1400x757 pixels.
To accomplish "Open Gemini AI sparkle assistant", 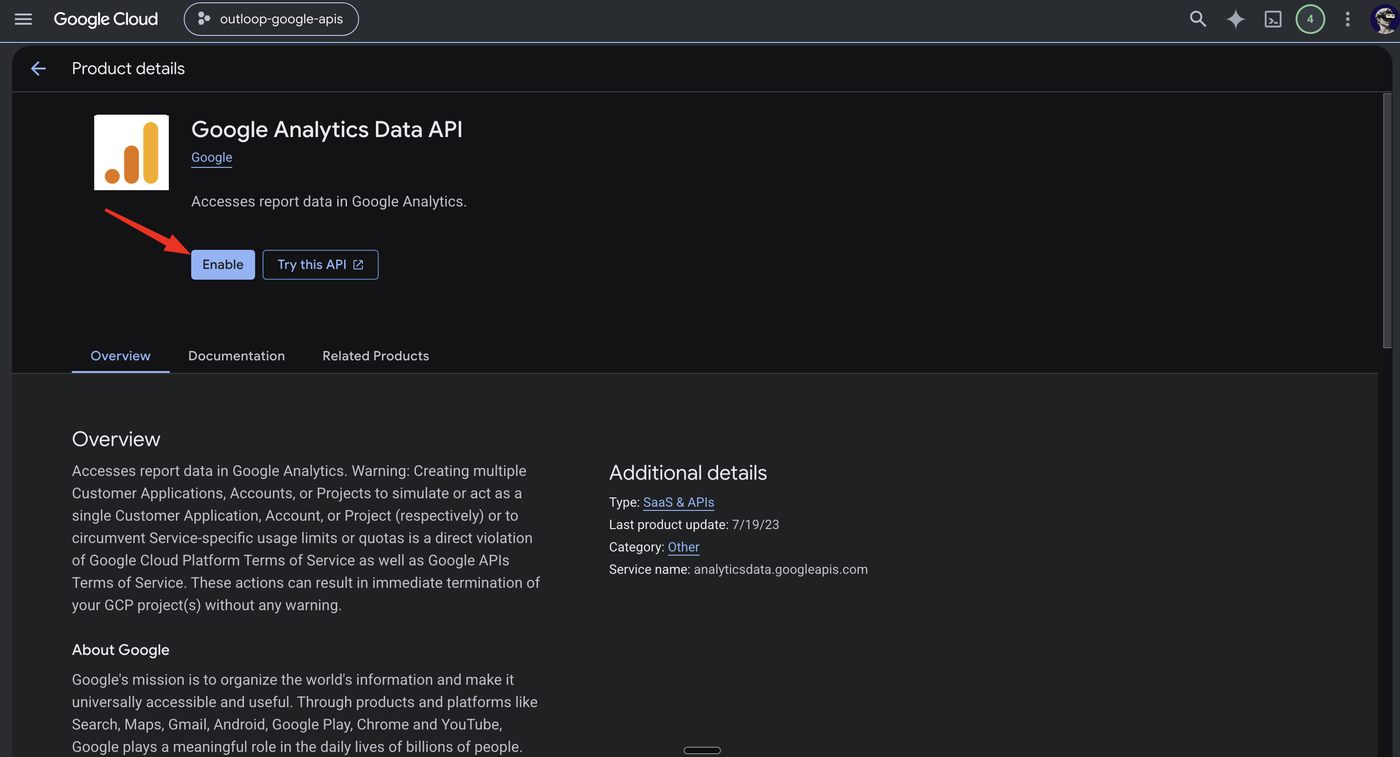I will click(1236, 19).
